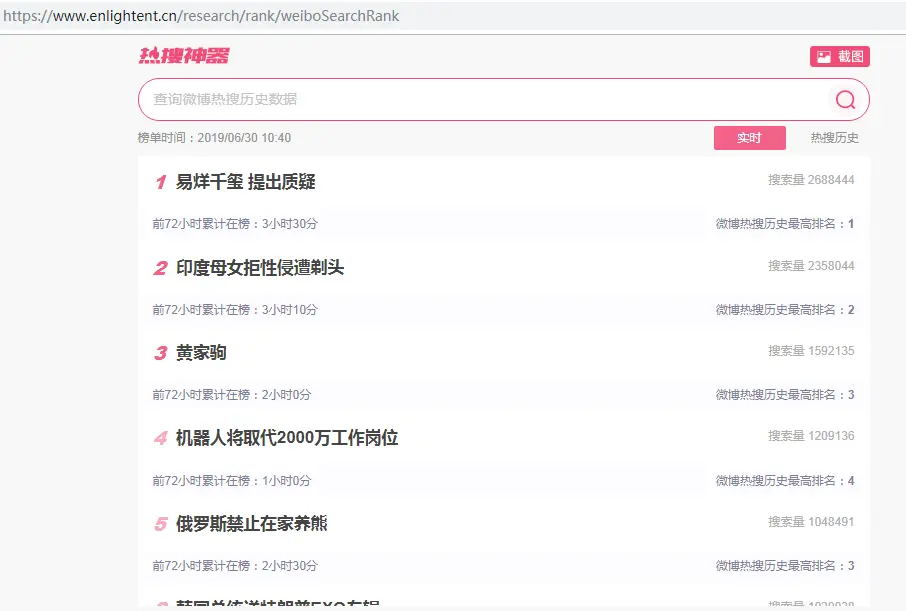Viewport: 906px width, 611px height.
Task: Click 前72小时累计在榜：3小时10分 text
Action: (235, 309)
